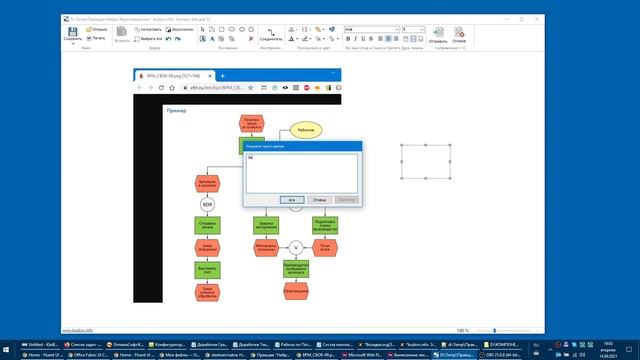This screenshot has width=640, height=360.
Task: Select the rectangle drawing tool
Action: (222, 29)
